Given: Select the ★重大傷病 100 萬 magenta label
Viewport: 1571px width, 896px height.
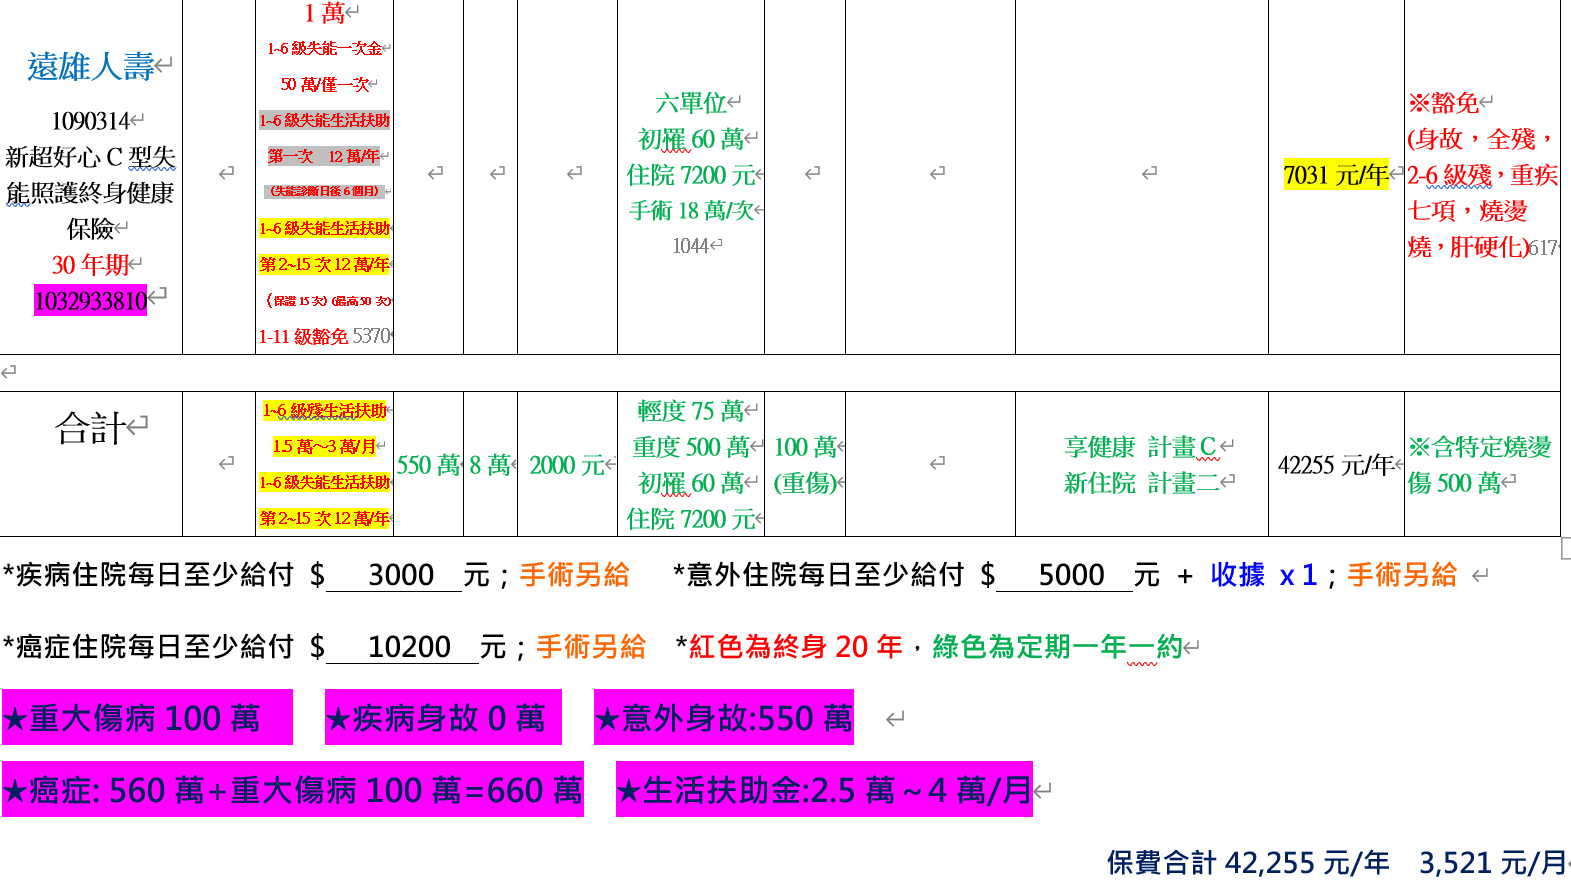Looking at the screenshot, I should coord(146,718).
